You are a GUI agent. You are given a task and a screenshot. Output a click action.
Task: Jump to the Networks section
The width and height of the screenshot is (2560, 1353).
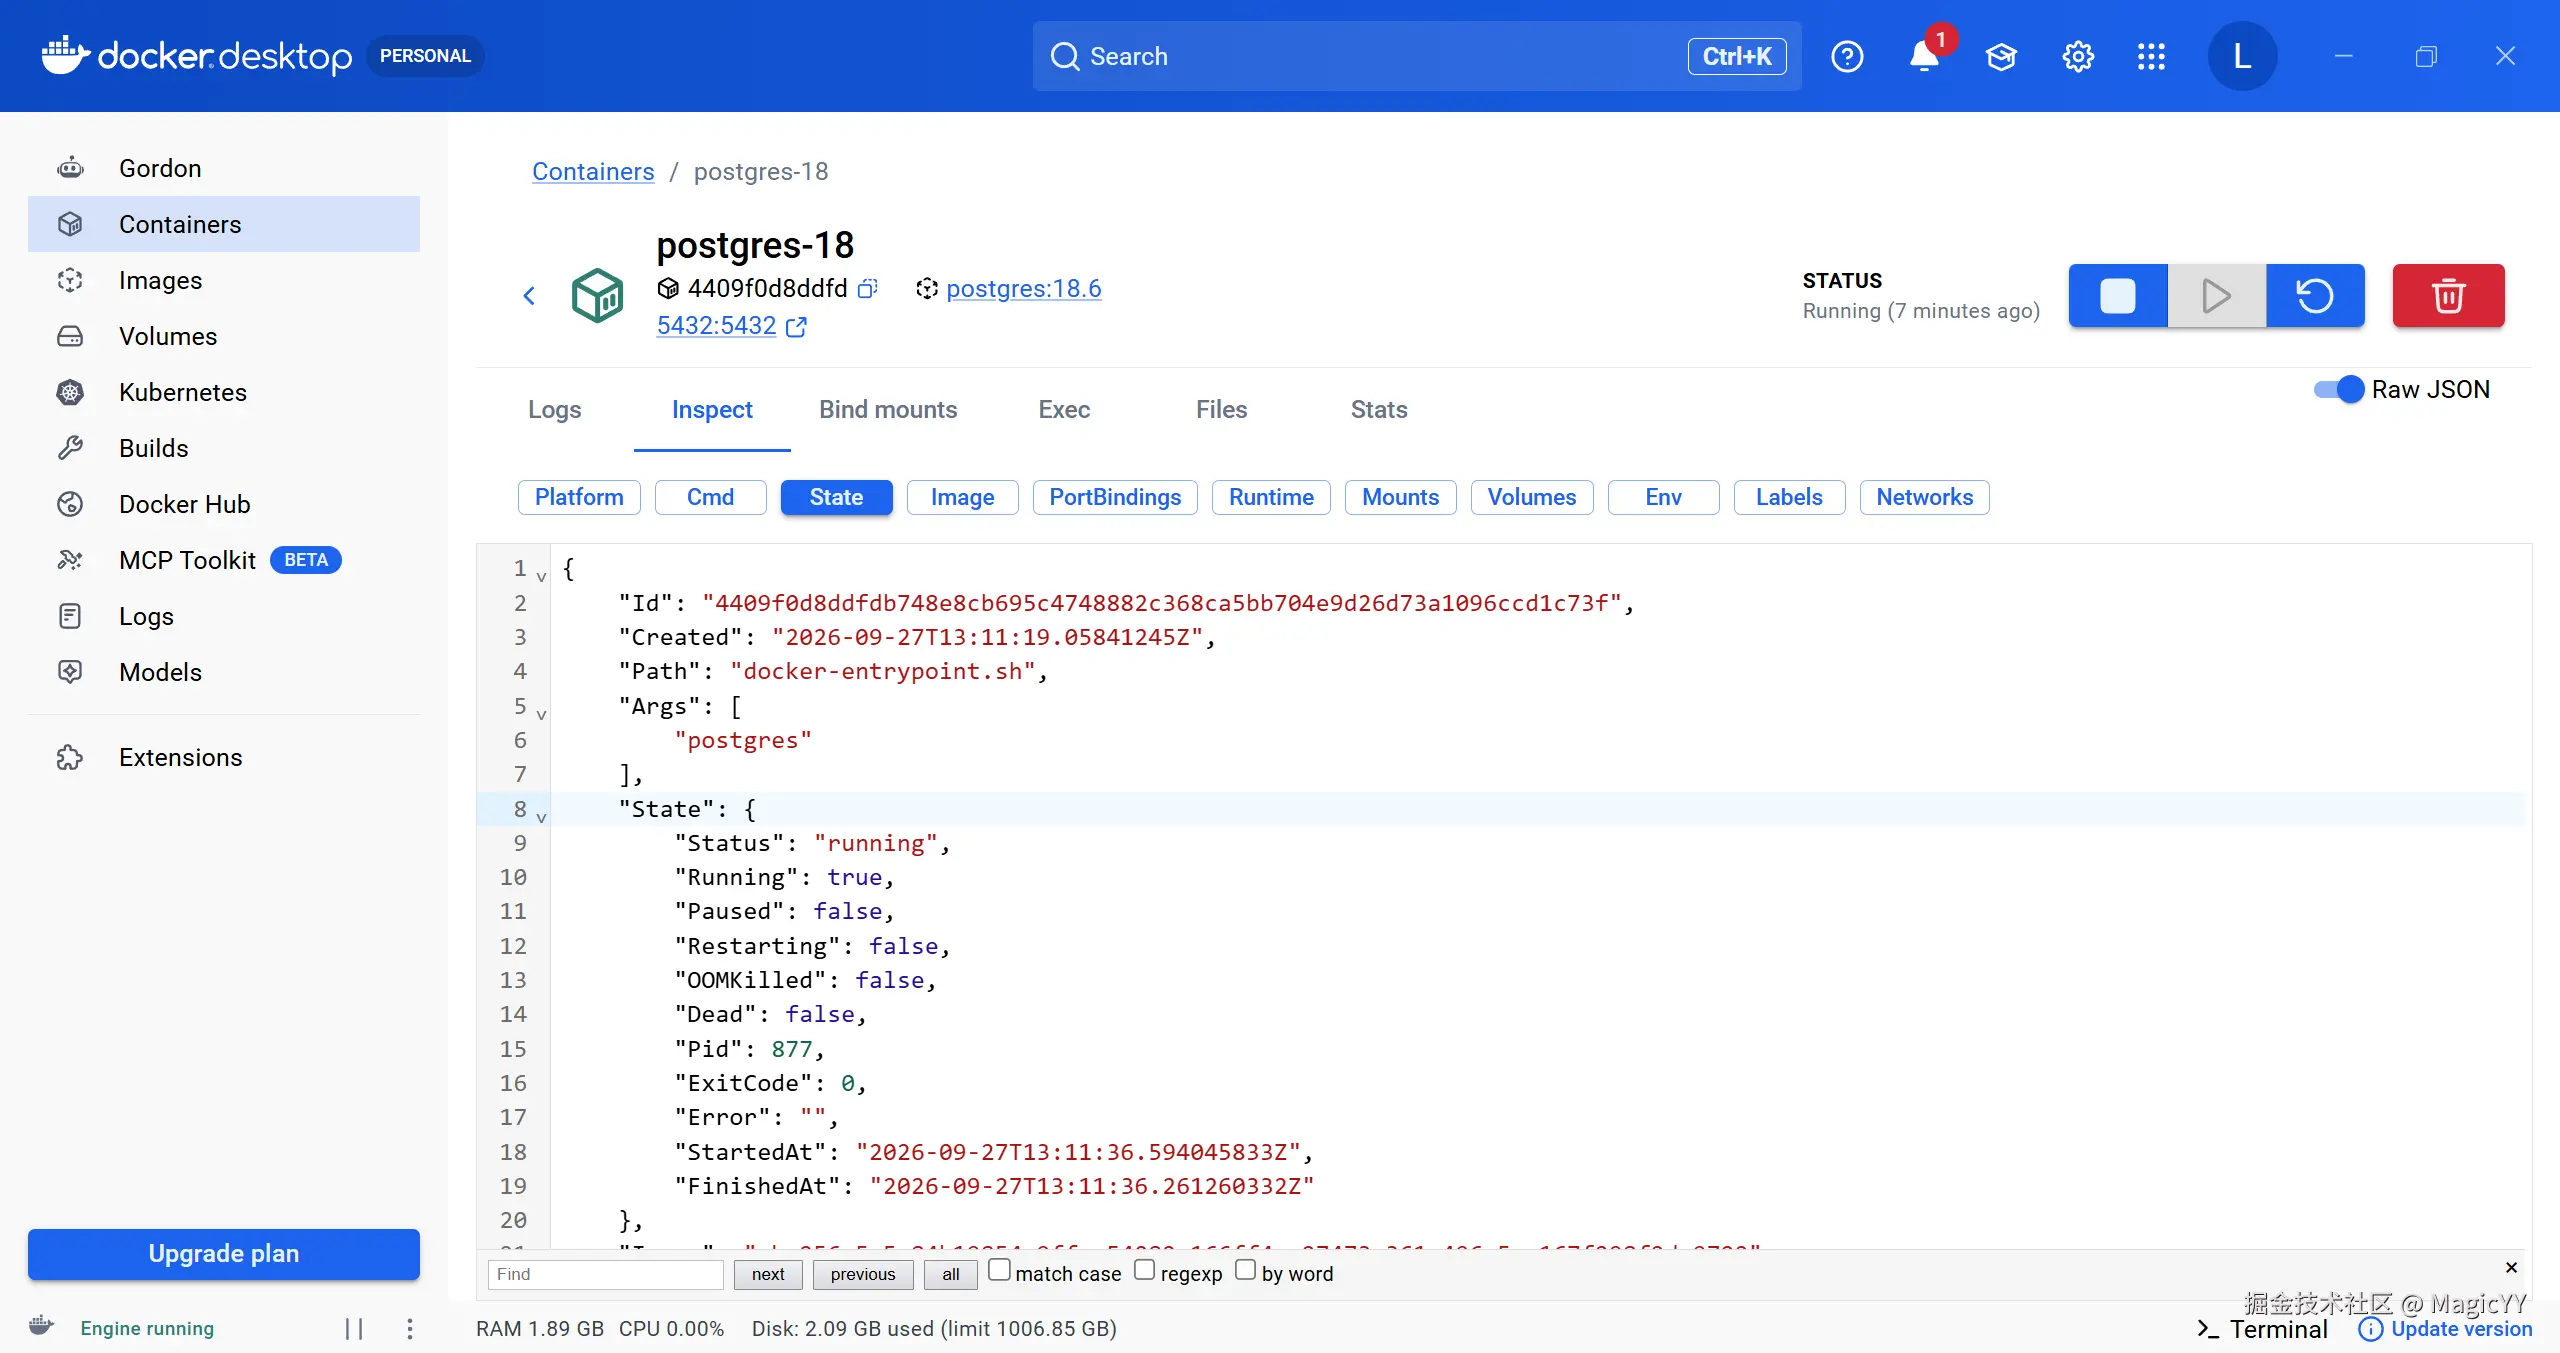(x=1924, y=497)
